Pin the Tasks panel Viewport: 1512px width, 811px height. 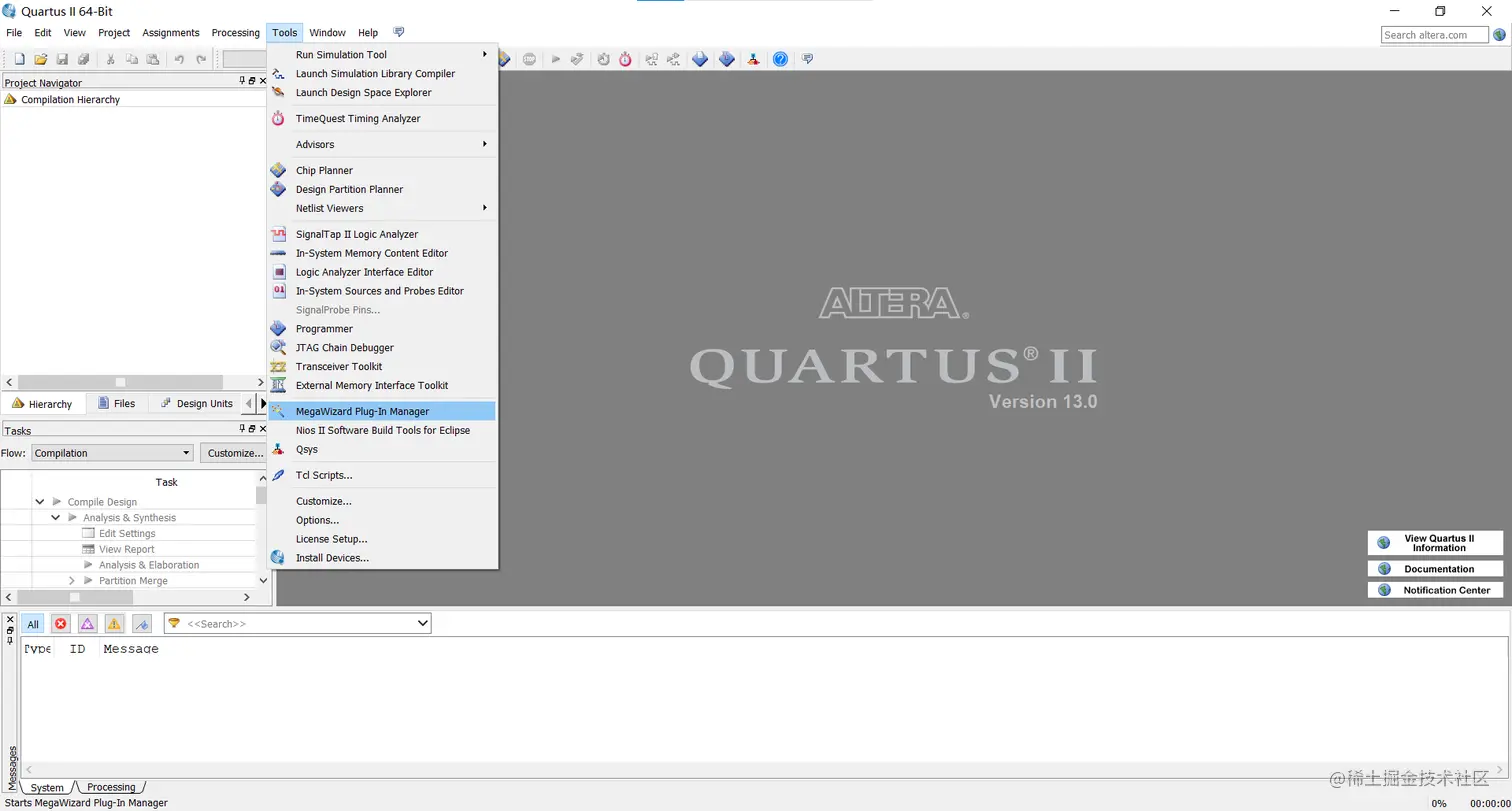(242, 429)
